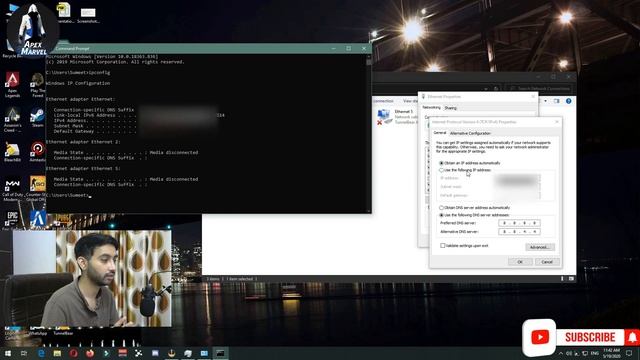
Task: Open the Epic Games desktop shortcut
Action: tap(12, 220)
